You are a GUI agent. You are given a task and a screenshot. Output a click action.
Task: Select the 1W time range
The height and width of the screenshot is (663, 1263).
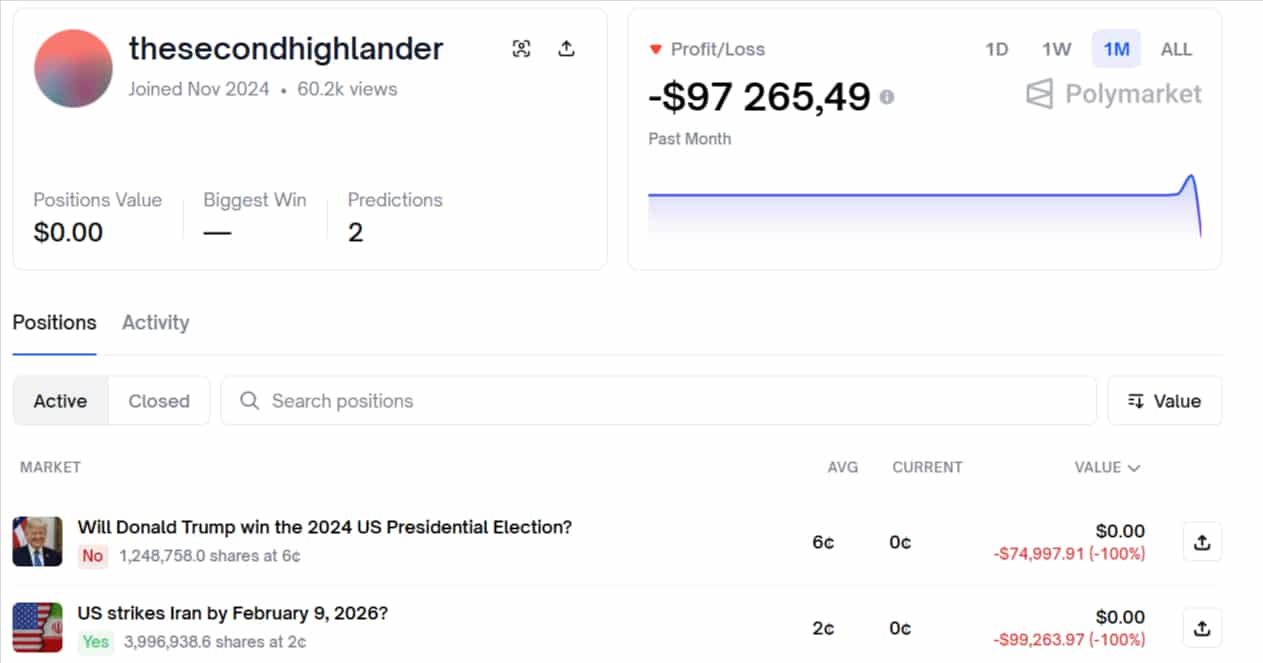[1056, 49]
